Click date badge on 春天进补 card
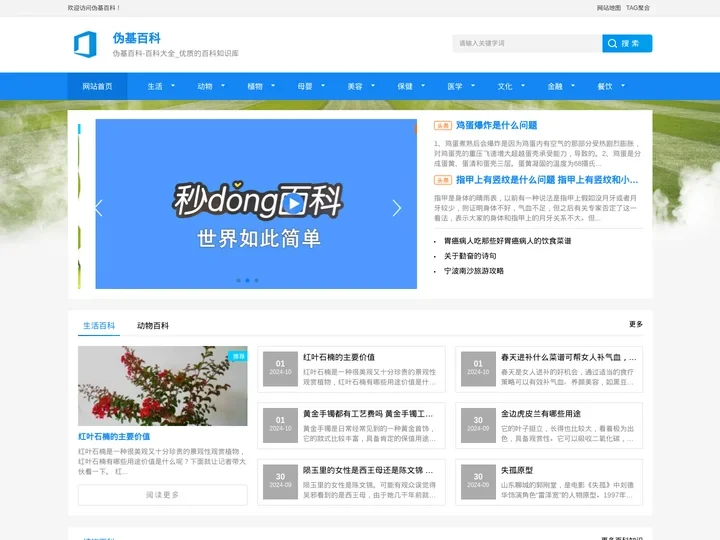The image size is (720, 540). (478, 369)
